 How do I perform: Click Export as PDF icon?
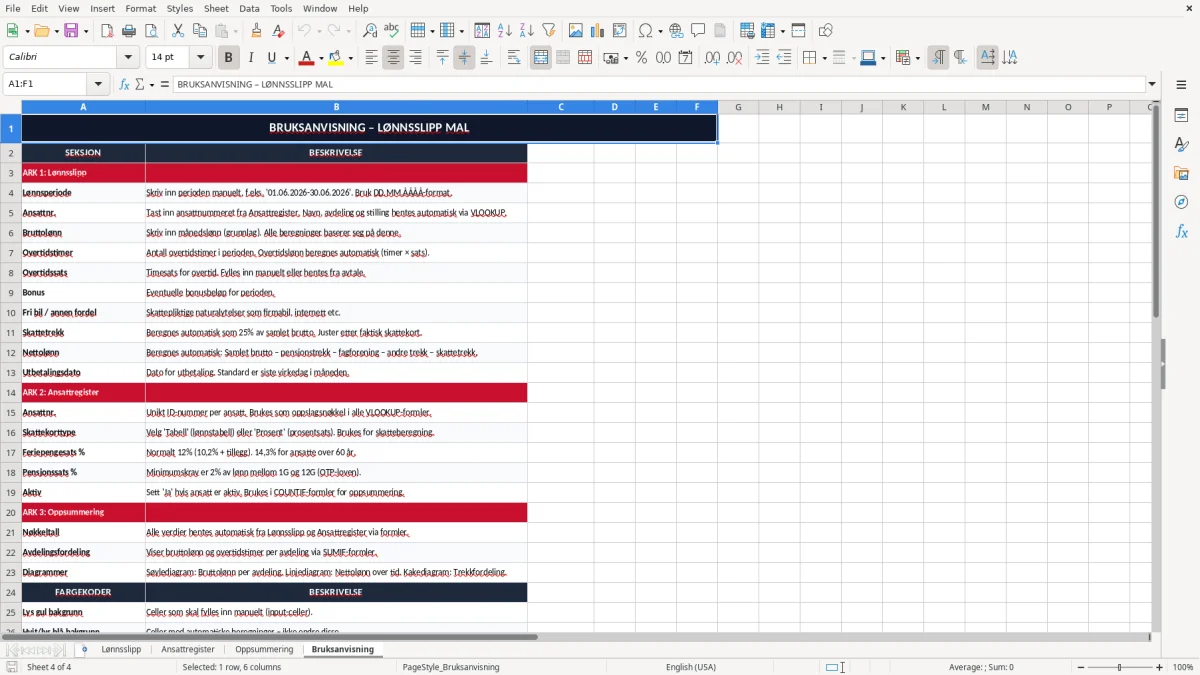tap(107, 31)
